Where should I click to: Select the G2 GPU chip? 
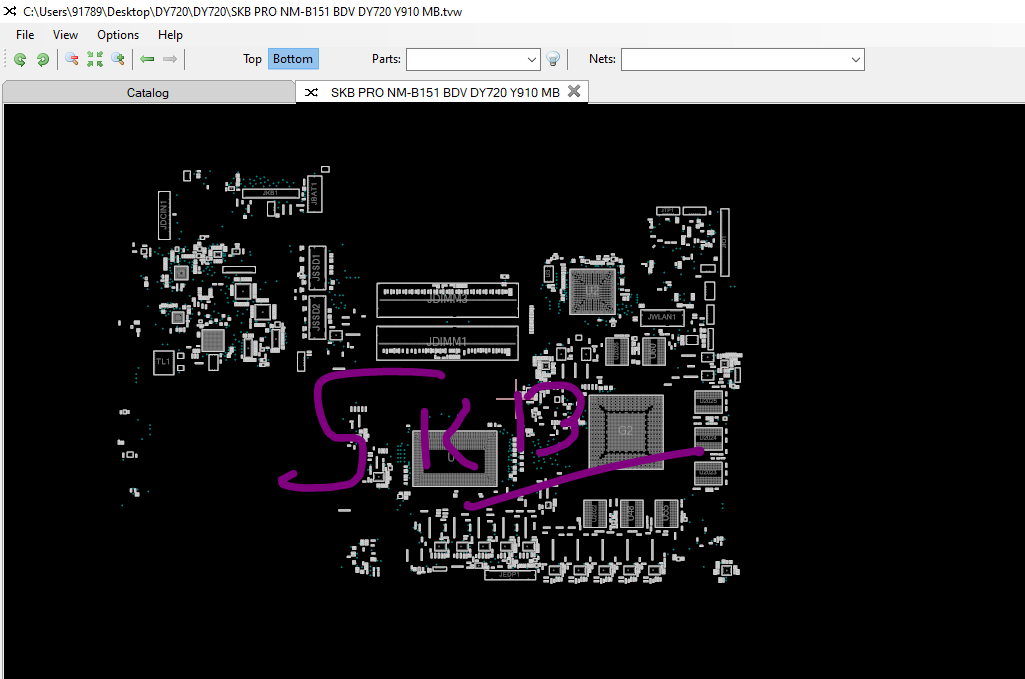[x=626, y=431]
